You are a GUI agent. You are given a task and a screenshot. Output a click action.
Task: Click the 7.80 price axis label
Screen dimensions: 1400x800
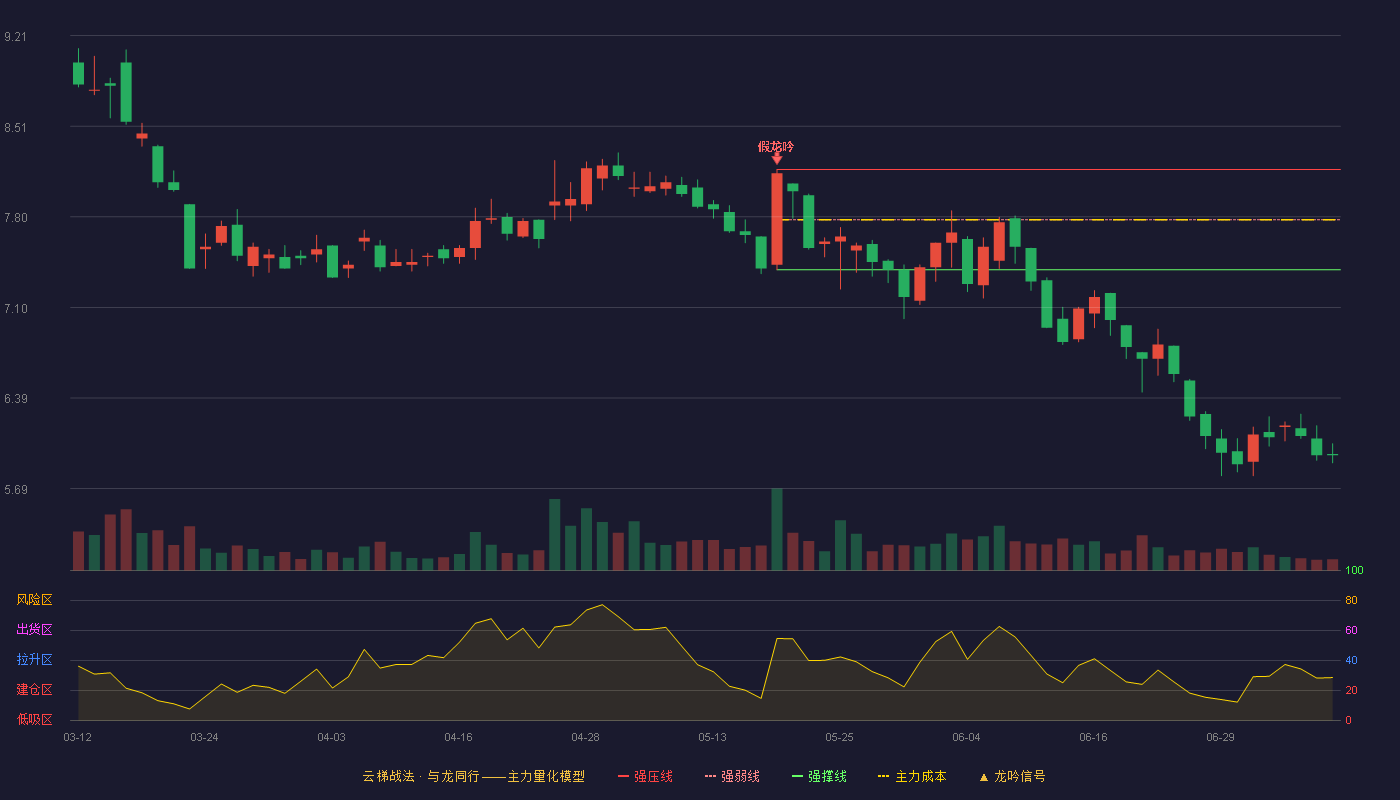(x=15, y=218)
